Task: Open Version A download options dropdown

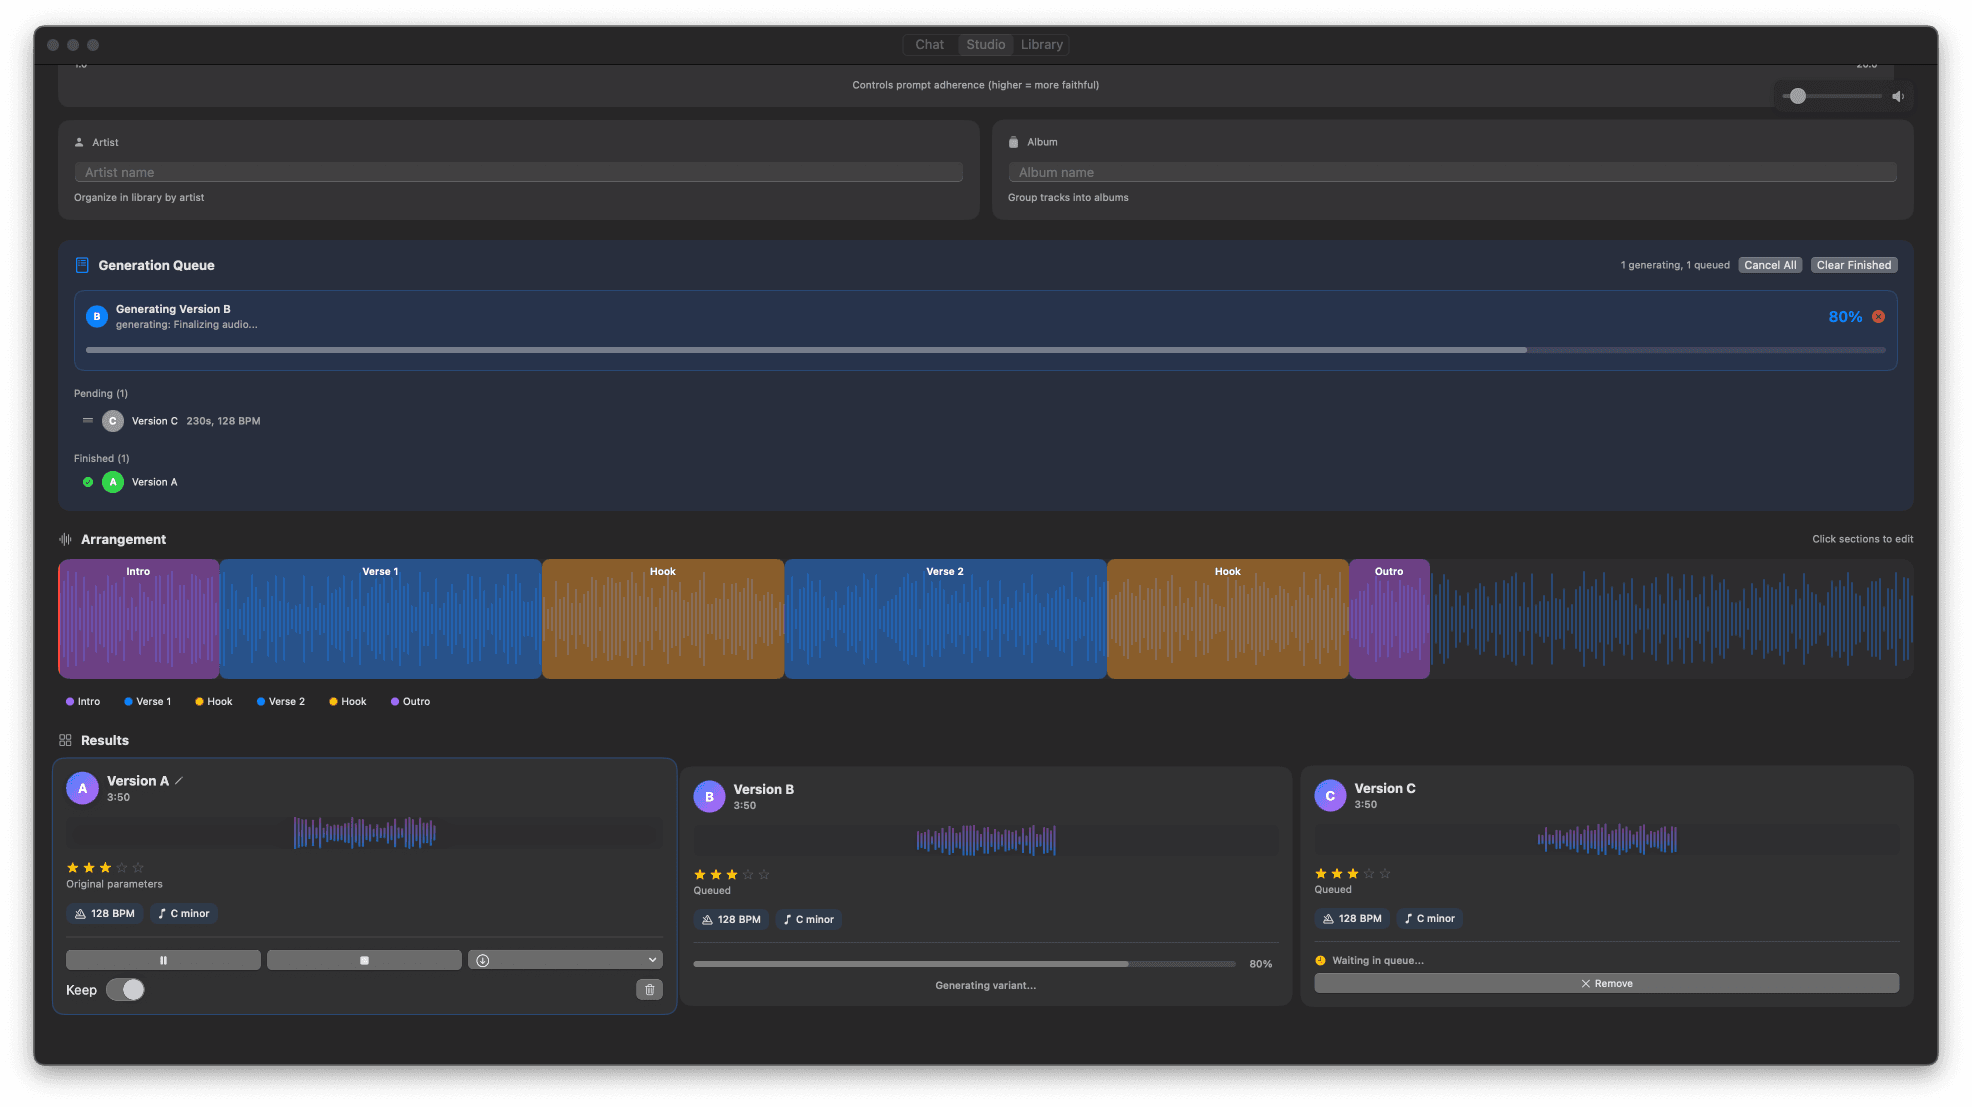Action: (x=565, y=960)
